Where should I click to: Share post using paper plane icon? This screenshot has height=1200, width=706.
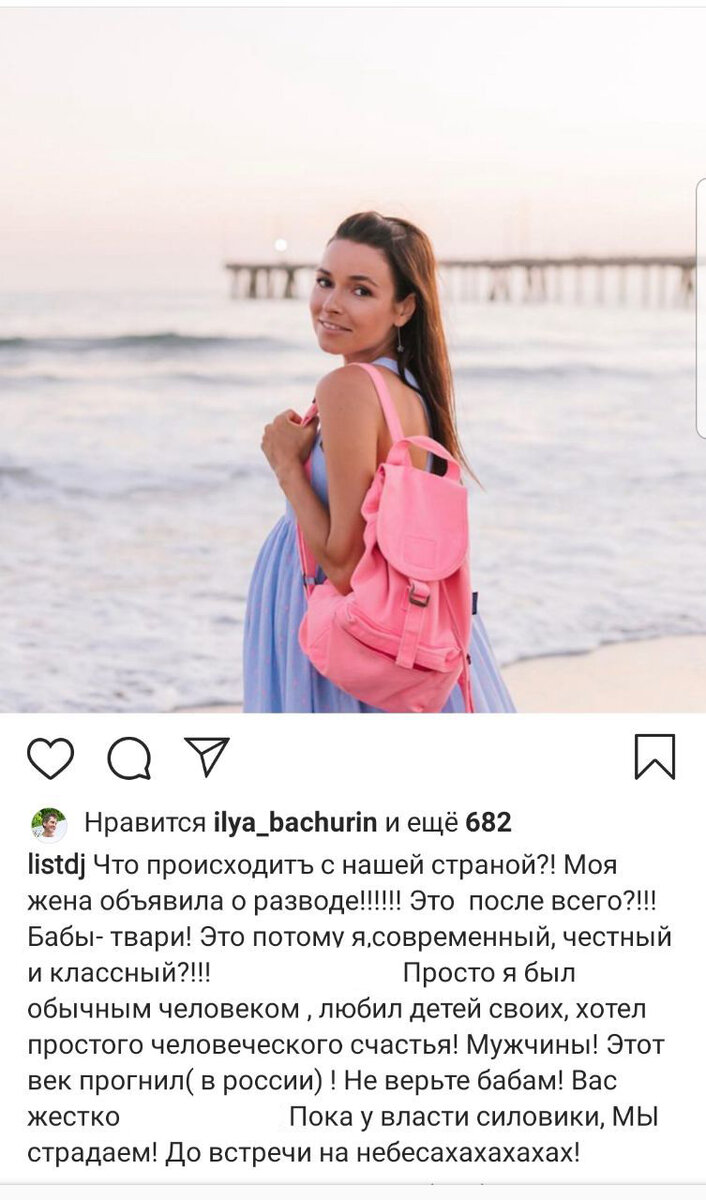click(207, 757)
